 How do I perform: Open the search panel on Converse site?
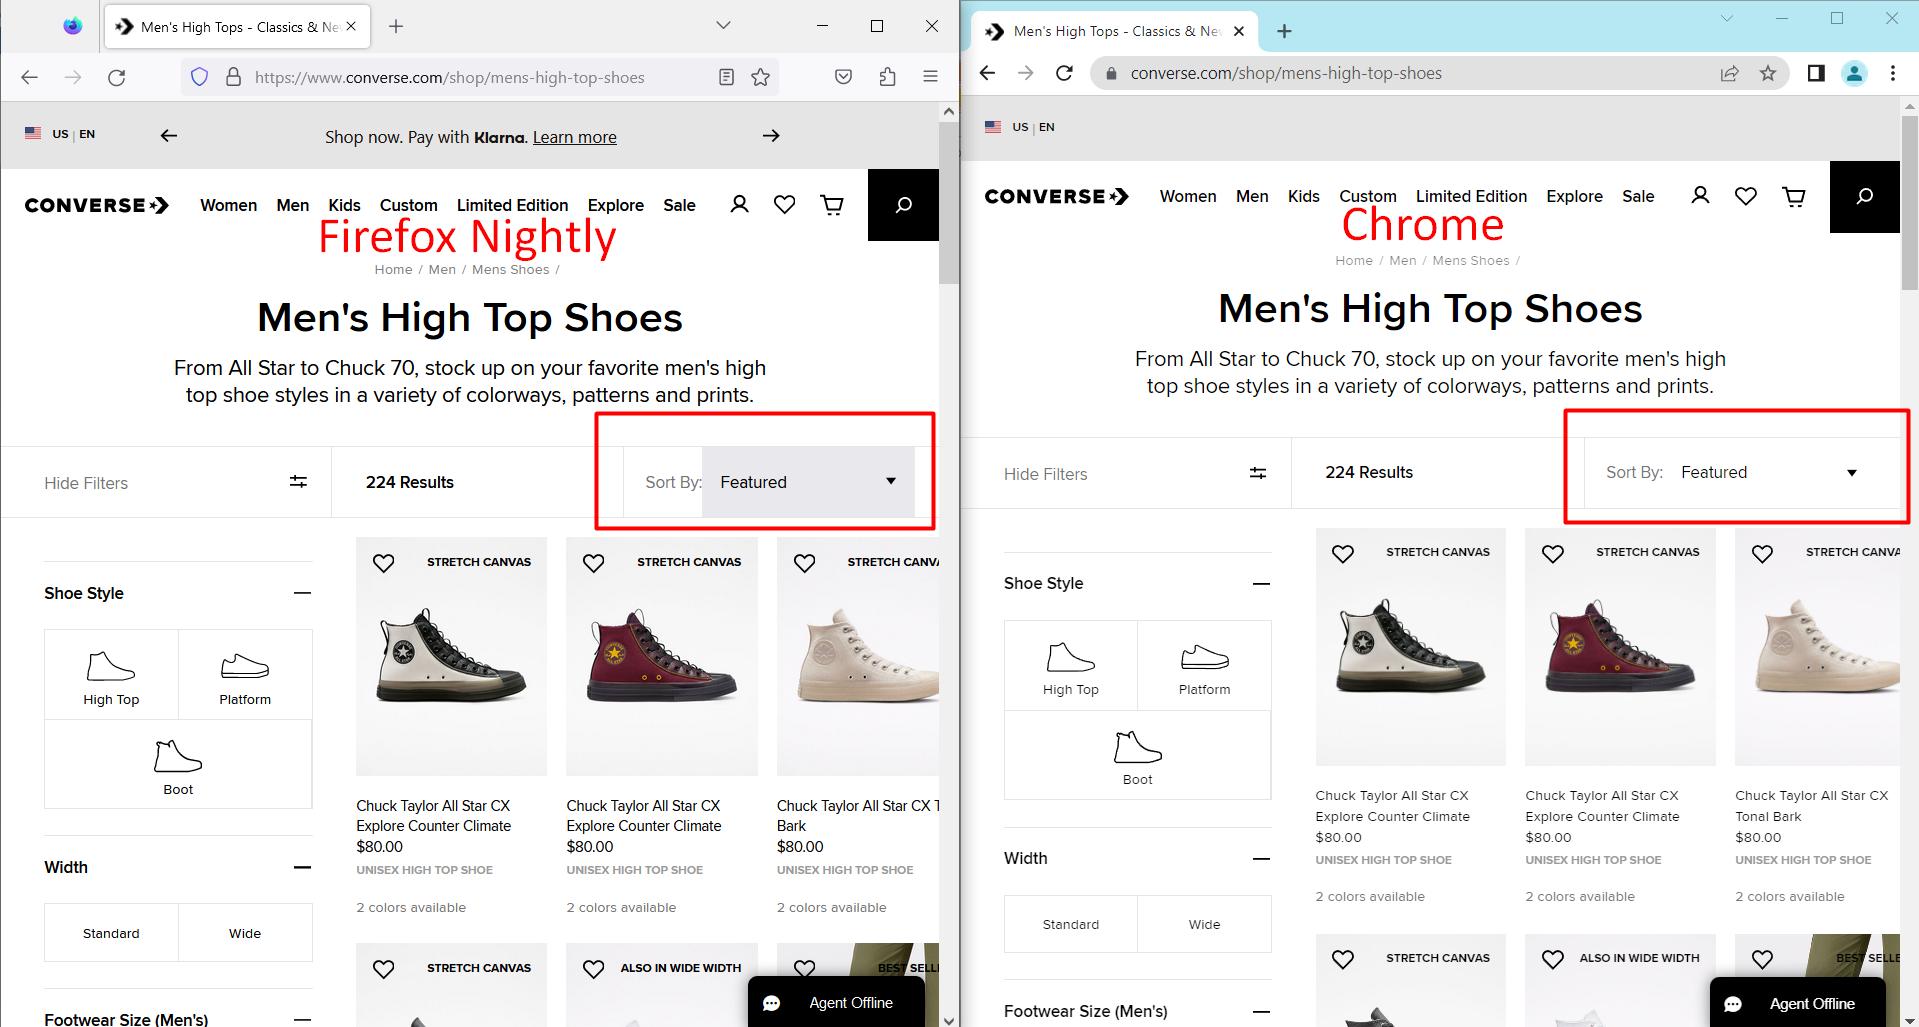click(902, 205)
